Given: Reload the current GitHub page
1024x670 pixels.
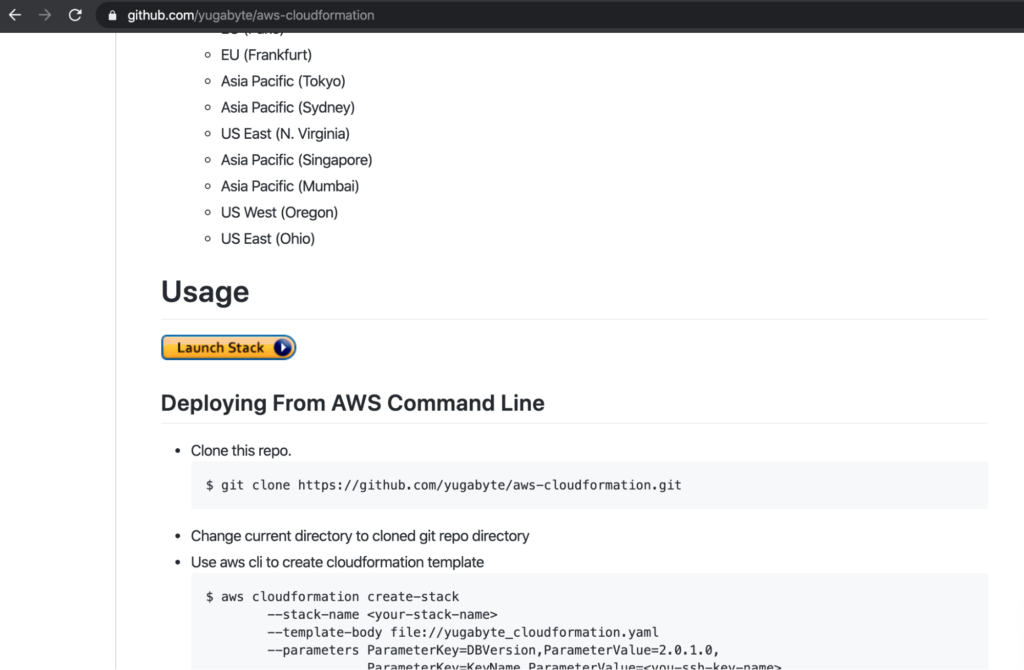Looking at the screenshot, I should [75, 15].
